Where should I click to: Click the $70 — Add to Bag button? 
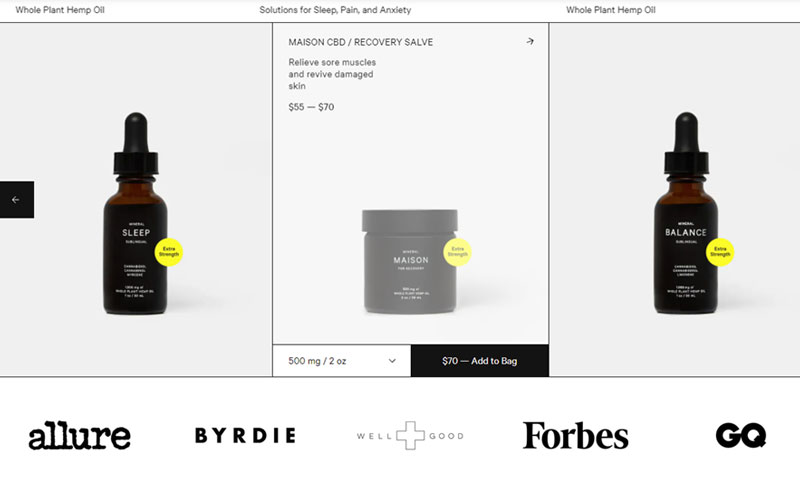click(x=480, y=361)
